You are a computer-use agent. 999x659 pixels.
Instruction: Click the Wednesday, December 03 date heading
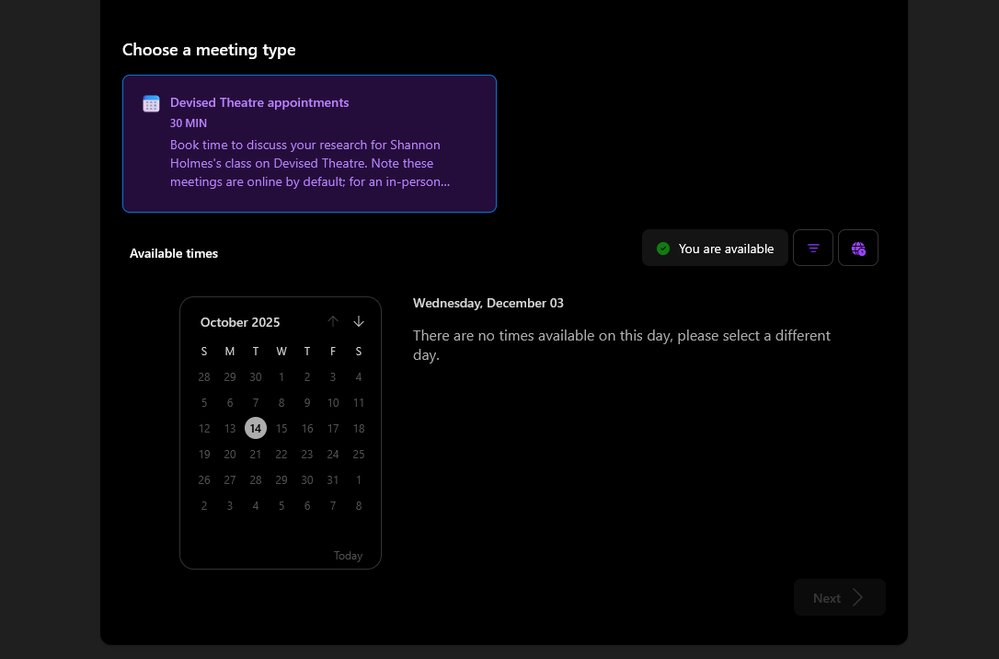point(488,303)
